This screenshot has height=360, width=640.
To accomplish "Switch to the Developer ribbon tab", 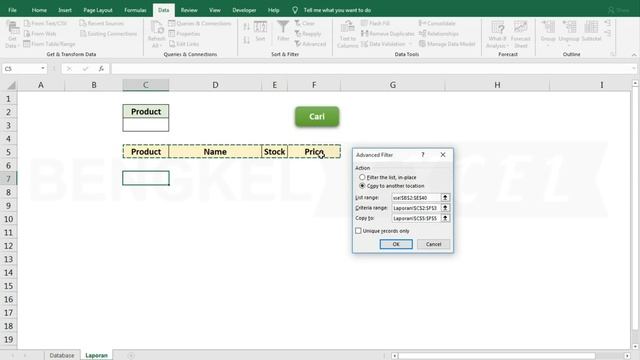I will (244, 10).
